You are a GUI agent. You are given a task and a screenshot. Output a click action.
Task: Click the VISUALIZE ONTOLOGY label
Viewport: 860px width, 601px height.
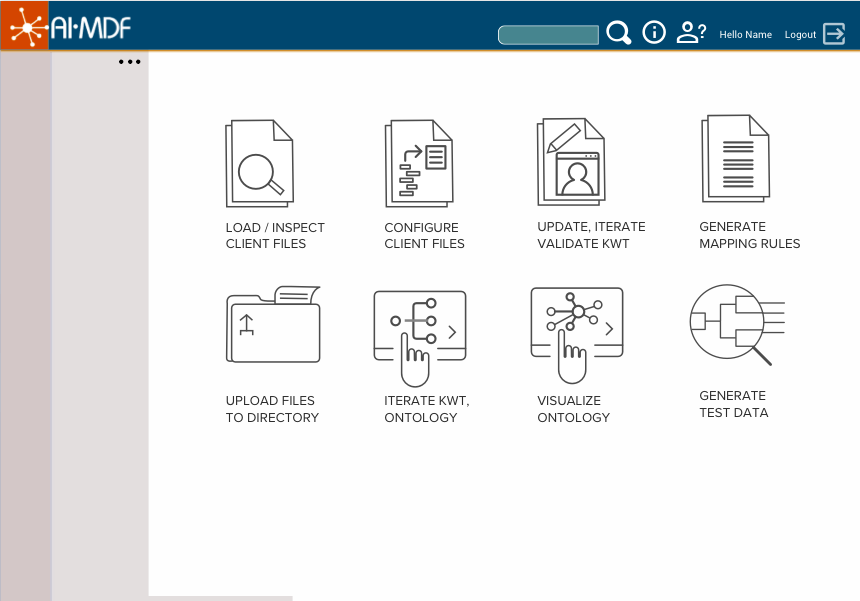coord(573,409)
